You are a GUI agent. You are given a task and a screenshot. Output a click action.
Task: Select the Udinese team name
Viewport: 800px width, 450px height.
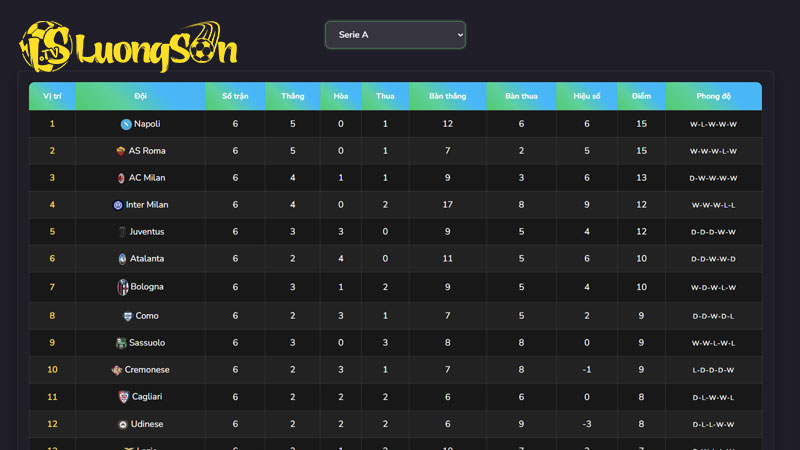tap(146, 424)
